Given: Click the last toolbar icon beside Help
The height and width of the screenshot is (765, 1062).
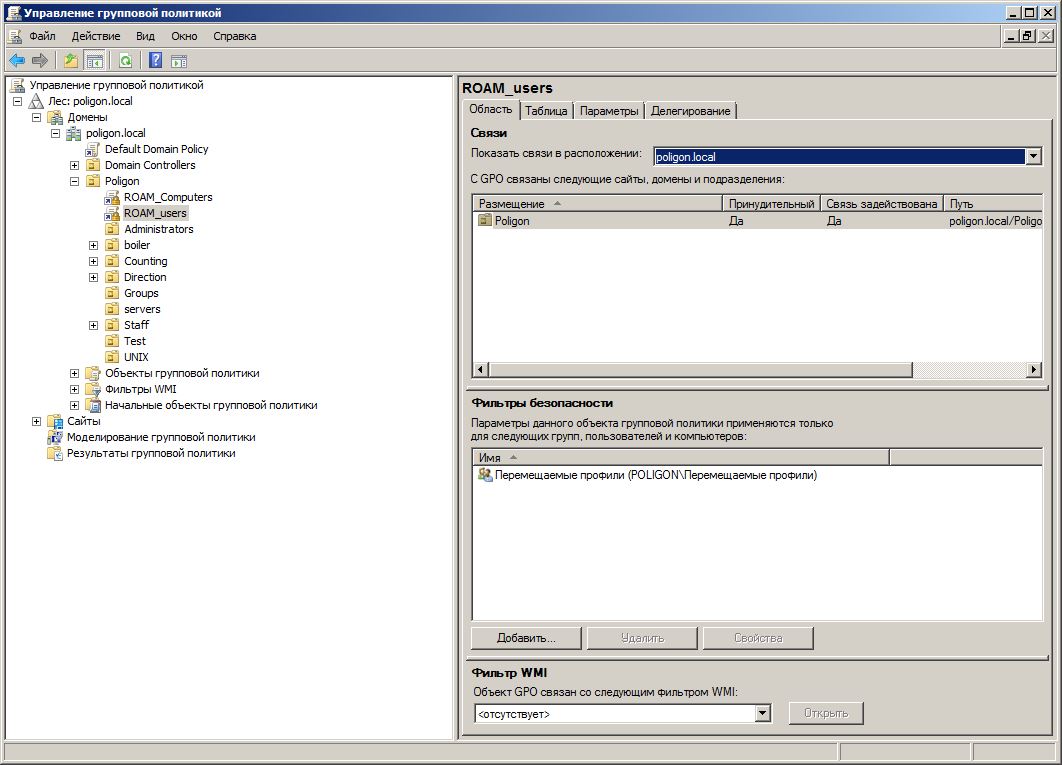Looking at the screenshot, I should coord(179,61).
